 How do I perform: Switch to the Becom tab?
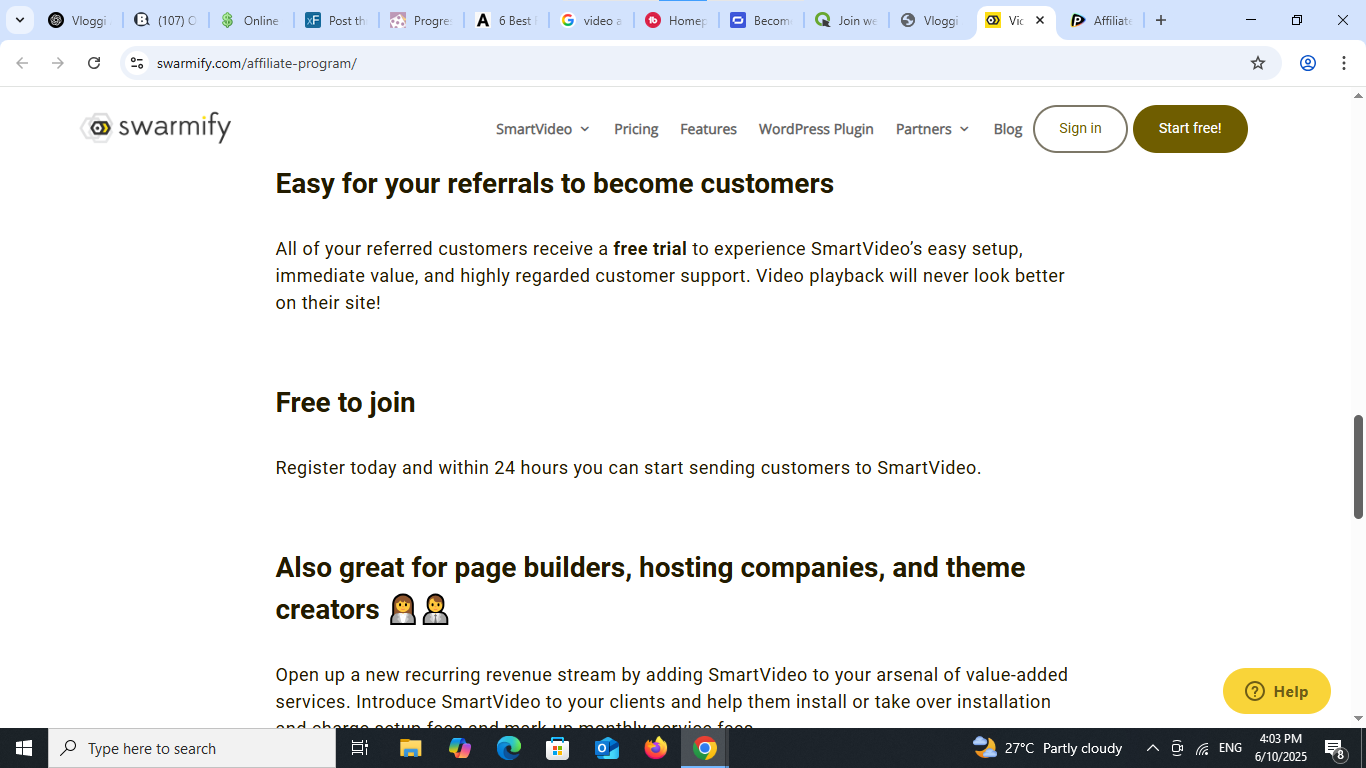(x=762, y=20)
